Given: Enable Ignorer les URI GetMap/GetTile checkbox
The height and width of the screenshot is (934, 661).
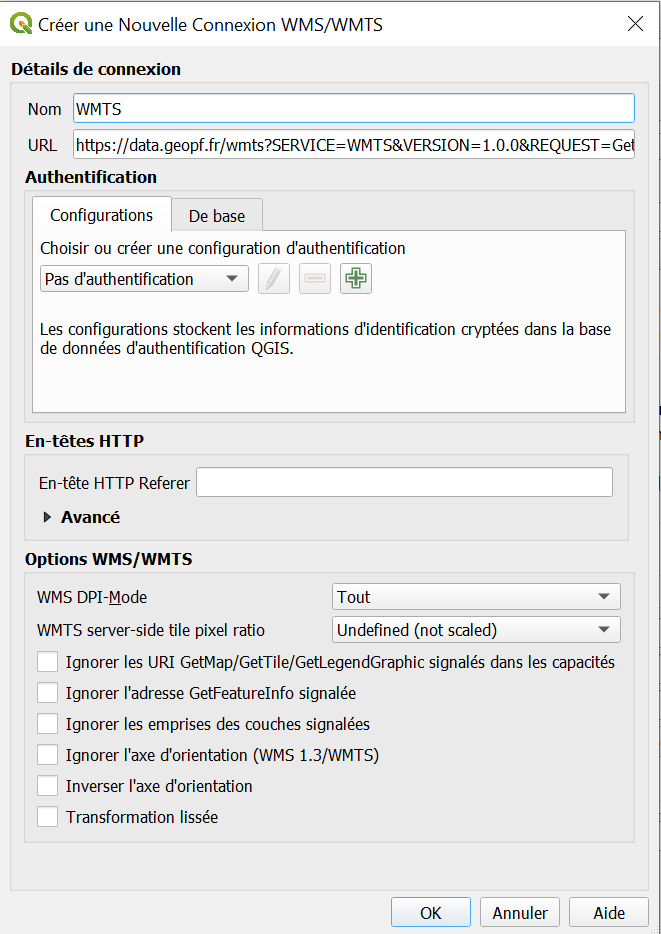Looking at the screenshot, I should [47, 661].
